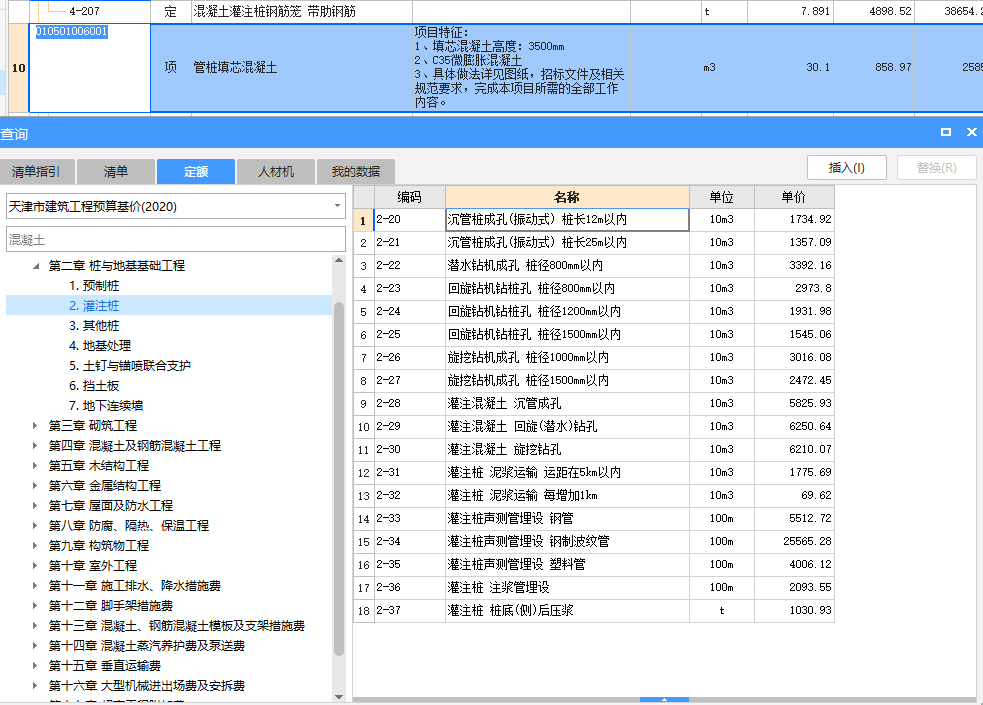Select row 灌注桩声测管埋设 钢制波纹管
The image size is (983, 705).
594,541
